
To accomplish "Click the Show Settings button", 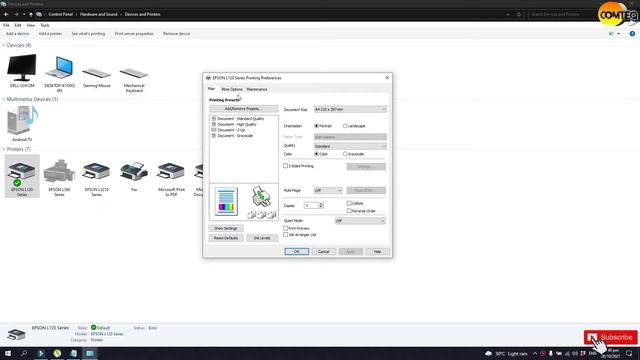I will (x=226, y=228).
